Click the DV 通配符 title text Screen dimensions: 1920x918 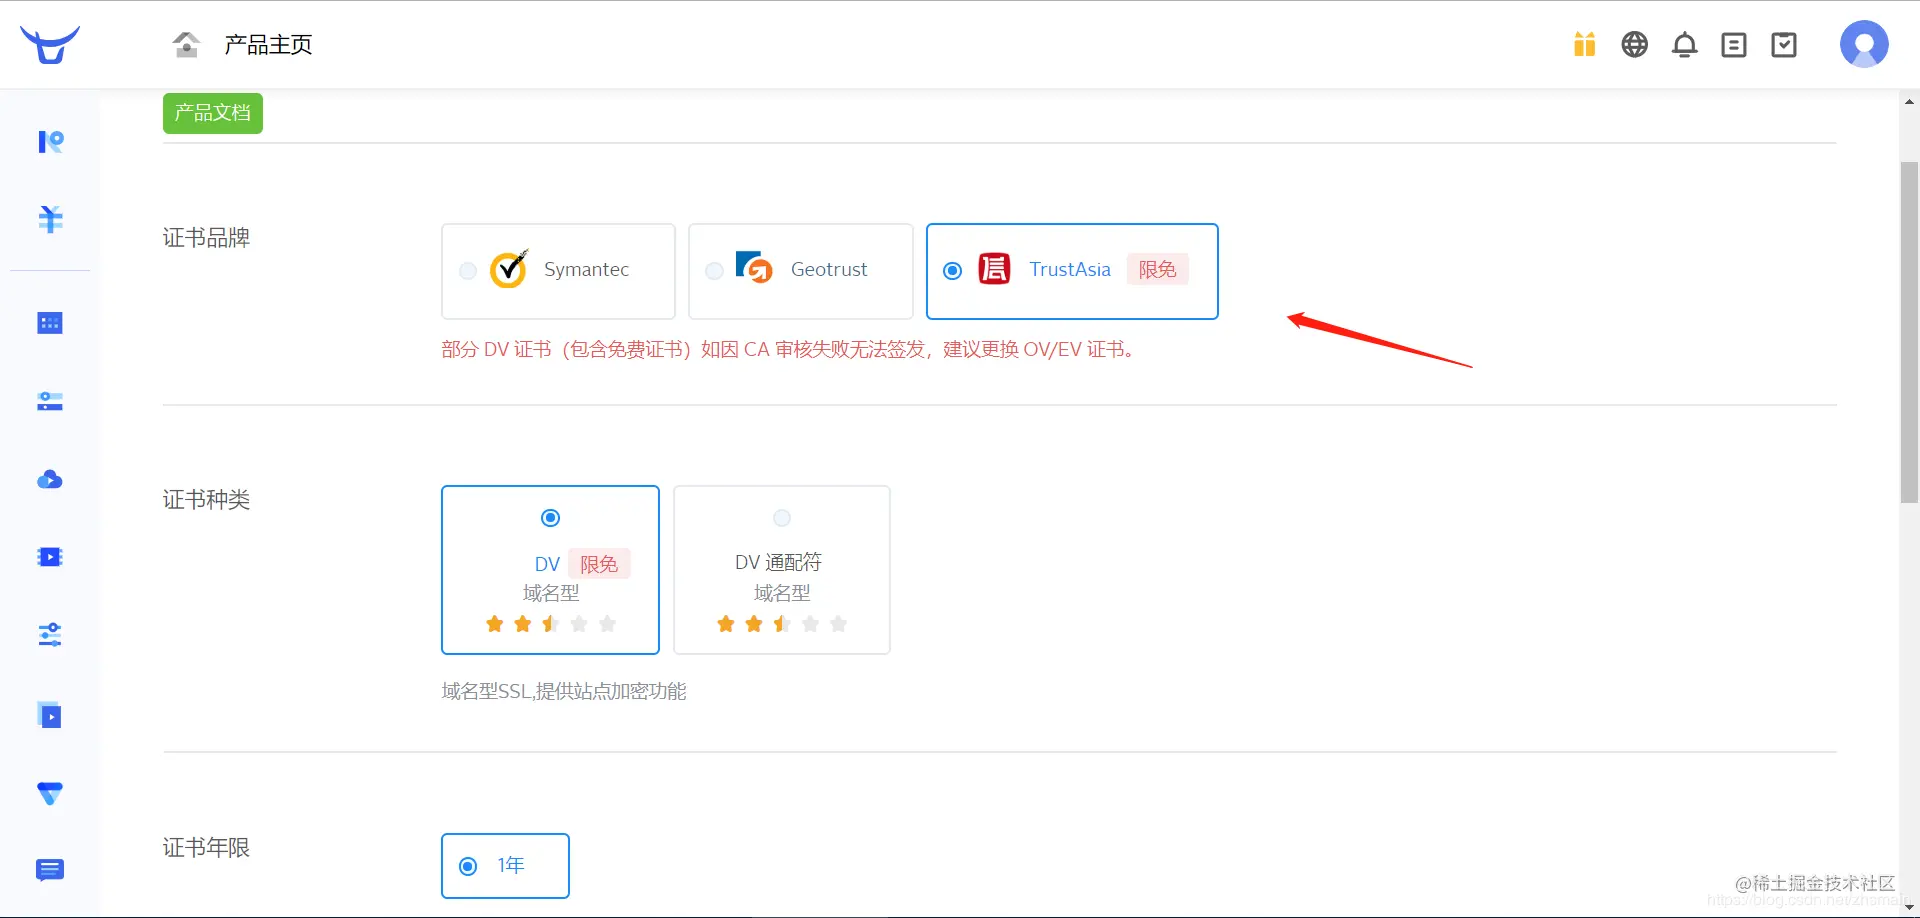(778, 562)
